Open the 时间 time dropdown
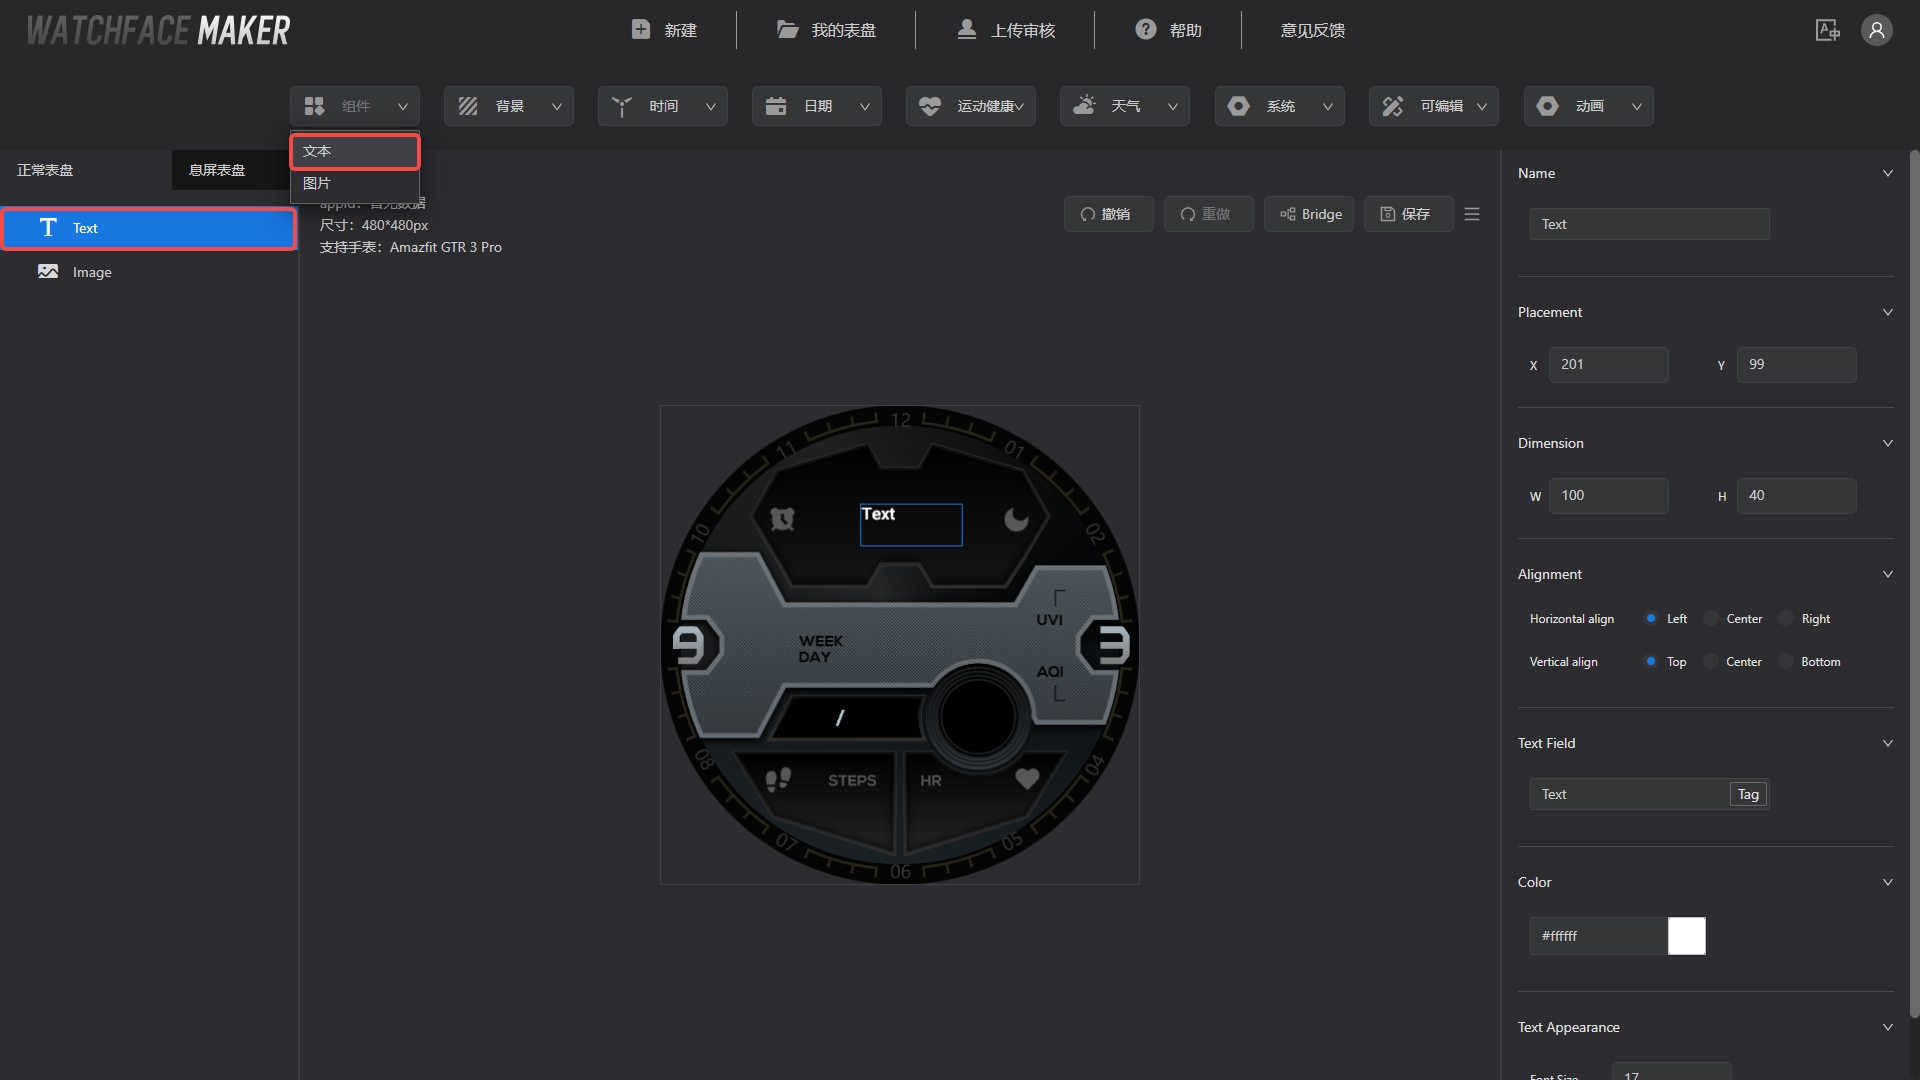This screenshot has height=1080, width=1920. click(x=662, y=106)
